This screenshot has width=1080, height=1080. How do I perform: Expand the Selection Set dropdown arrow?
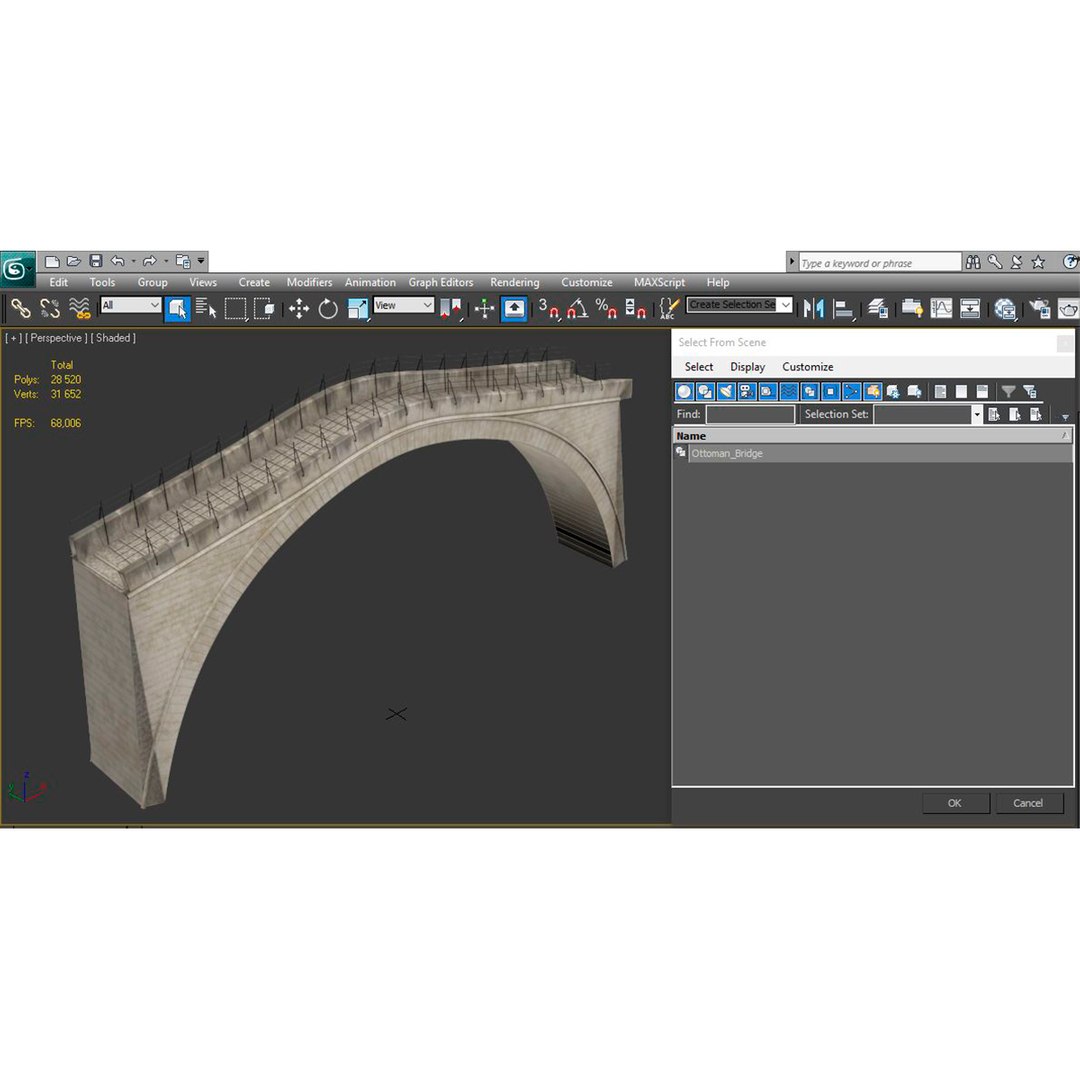click(976, 414)
